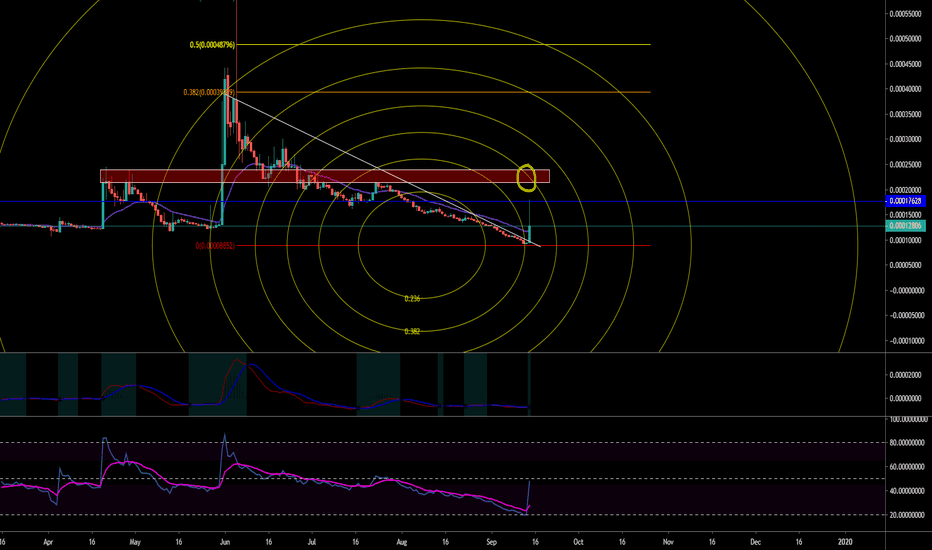The height and width of the screenshot is (550, 932).
Task: Click the 20.00000000 value on RSI axis
Action: [906, 515]
